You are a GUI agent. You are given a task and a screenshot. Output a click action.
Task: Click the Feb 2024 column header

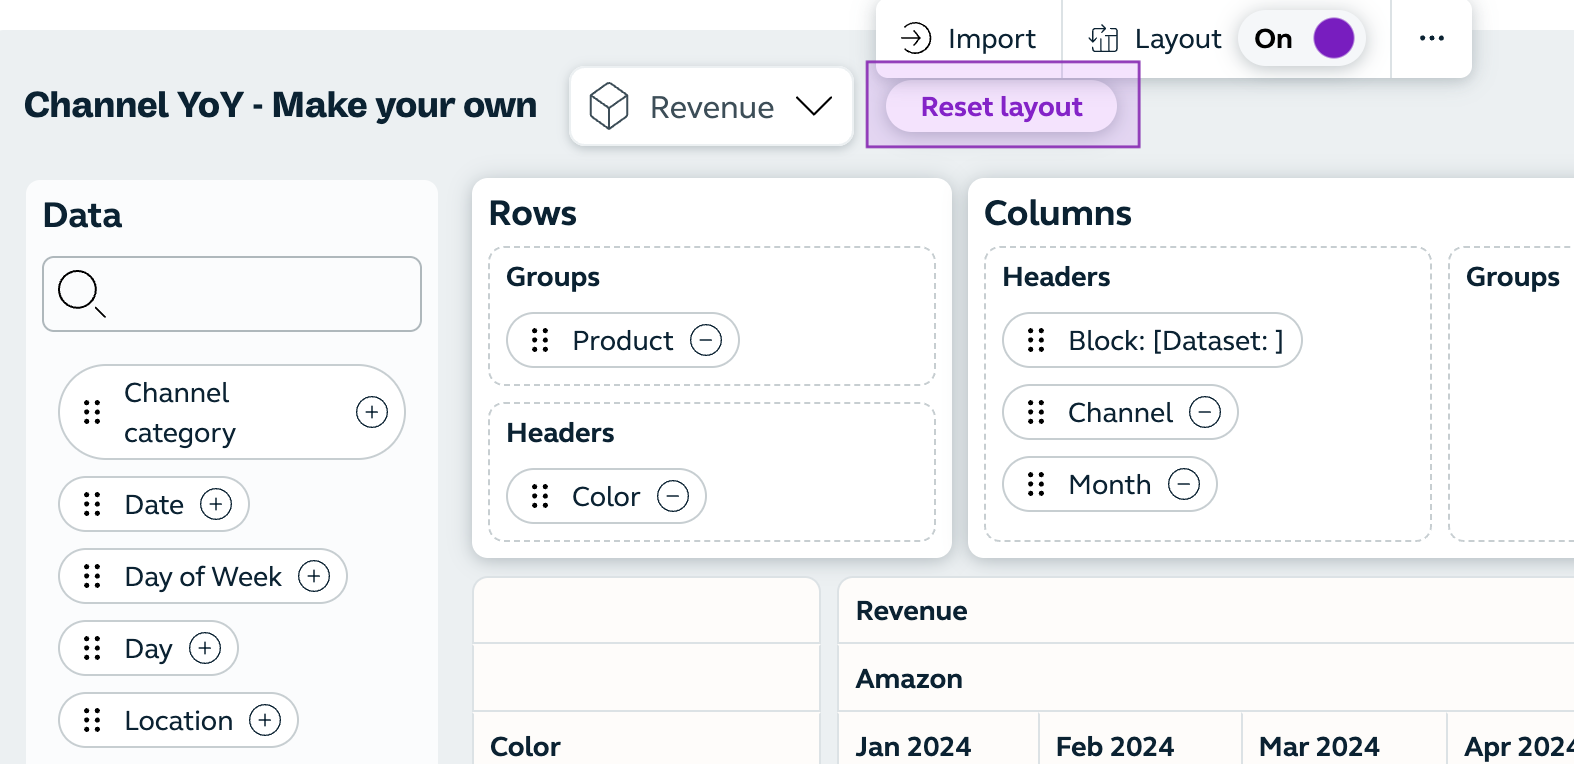1115,746
